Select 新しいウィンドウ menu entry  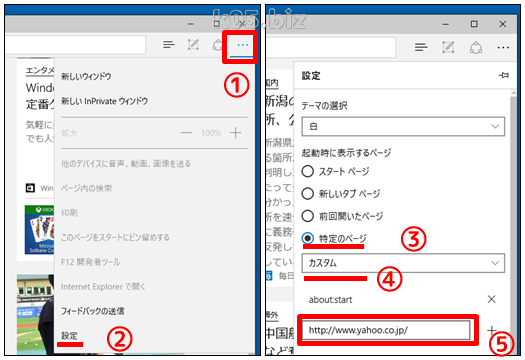click(x=86, y=76)
